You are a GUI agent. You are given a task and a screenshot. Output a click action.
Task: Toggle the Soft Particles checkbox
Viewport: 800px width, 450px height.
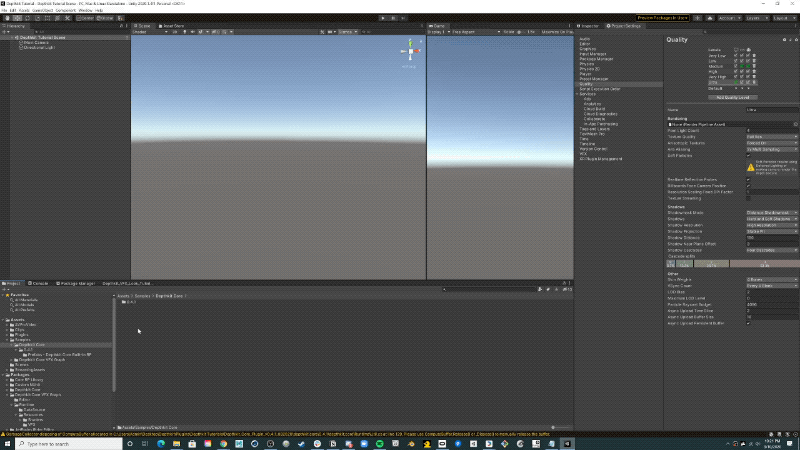coord(750,155)
